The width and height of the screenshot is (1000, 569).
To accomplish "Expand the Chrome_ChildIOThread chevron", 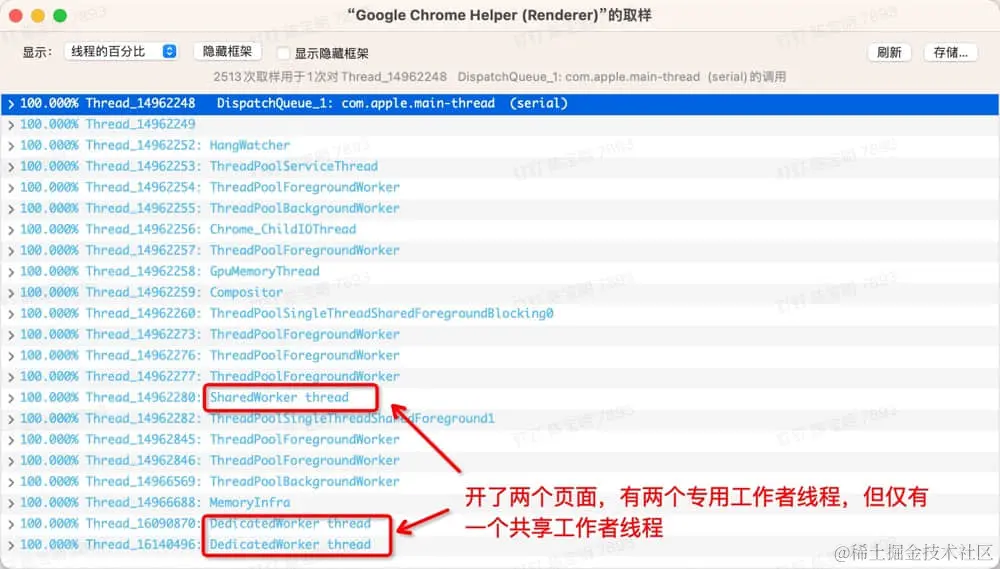I will pyautogui.click(x=11, y=230).
